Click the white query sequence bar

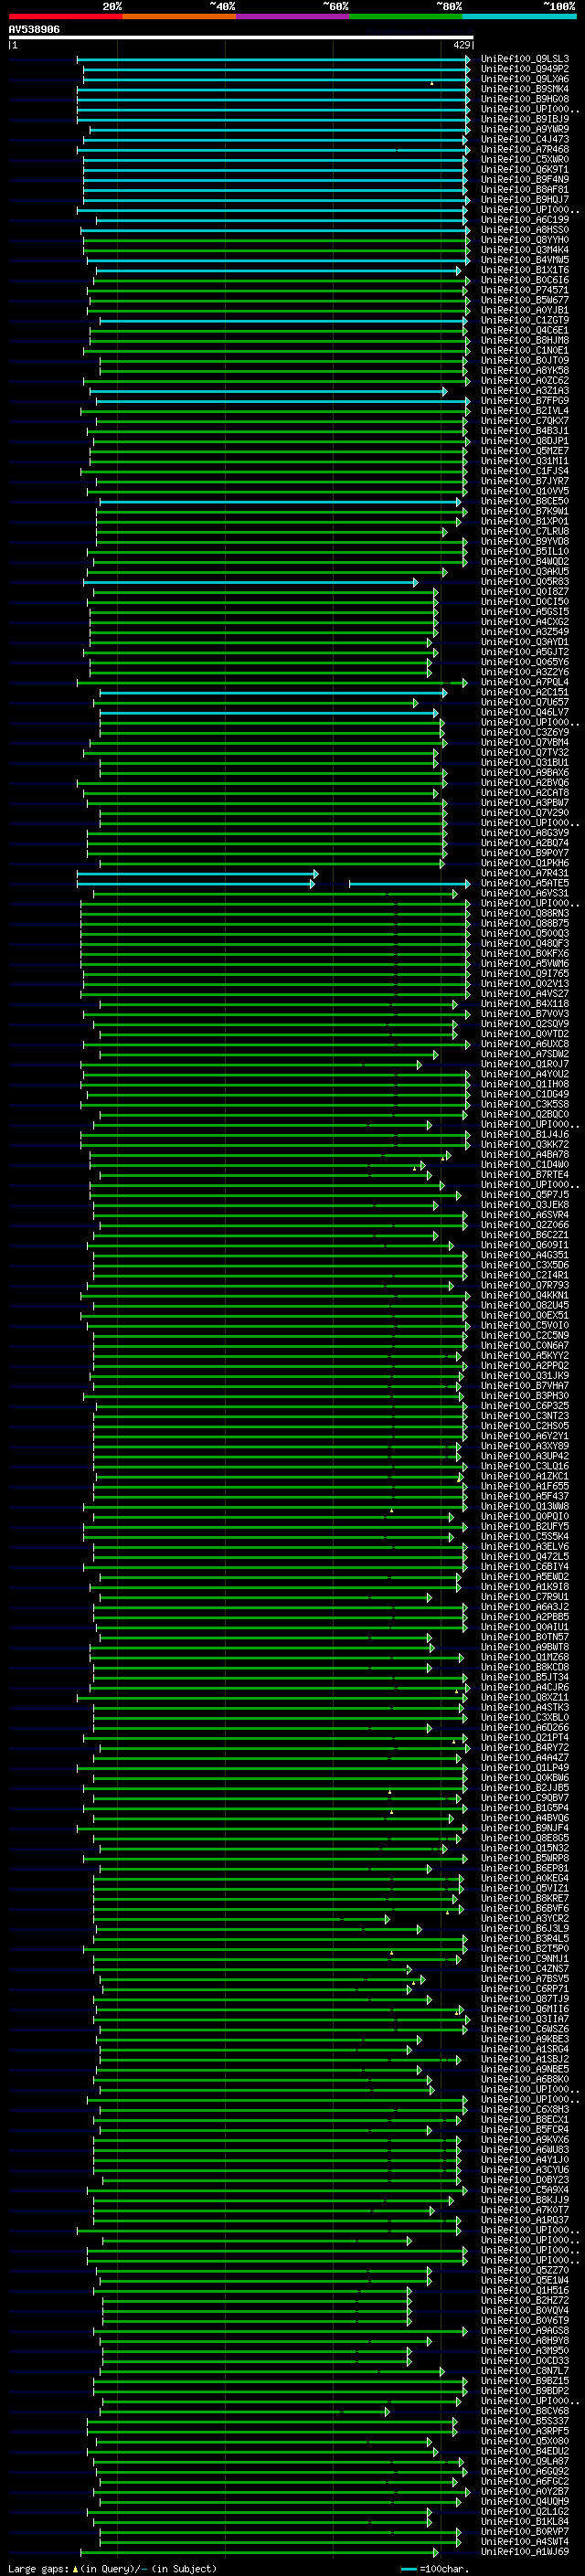(241, 37)
